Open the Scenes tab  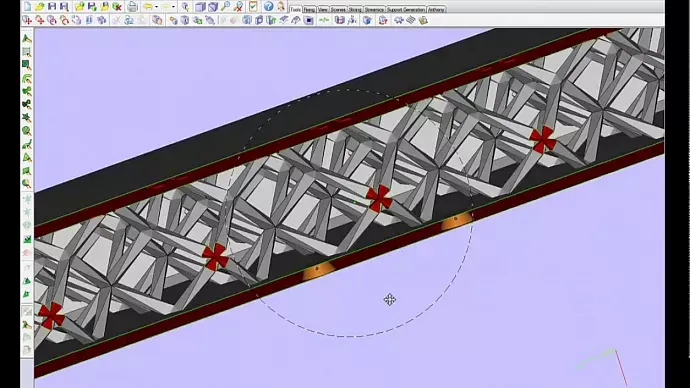point(338,9)
